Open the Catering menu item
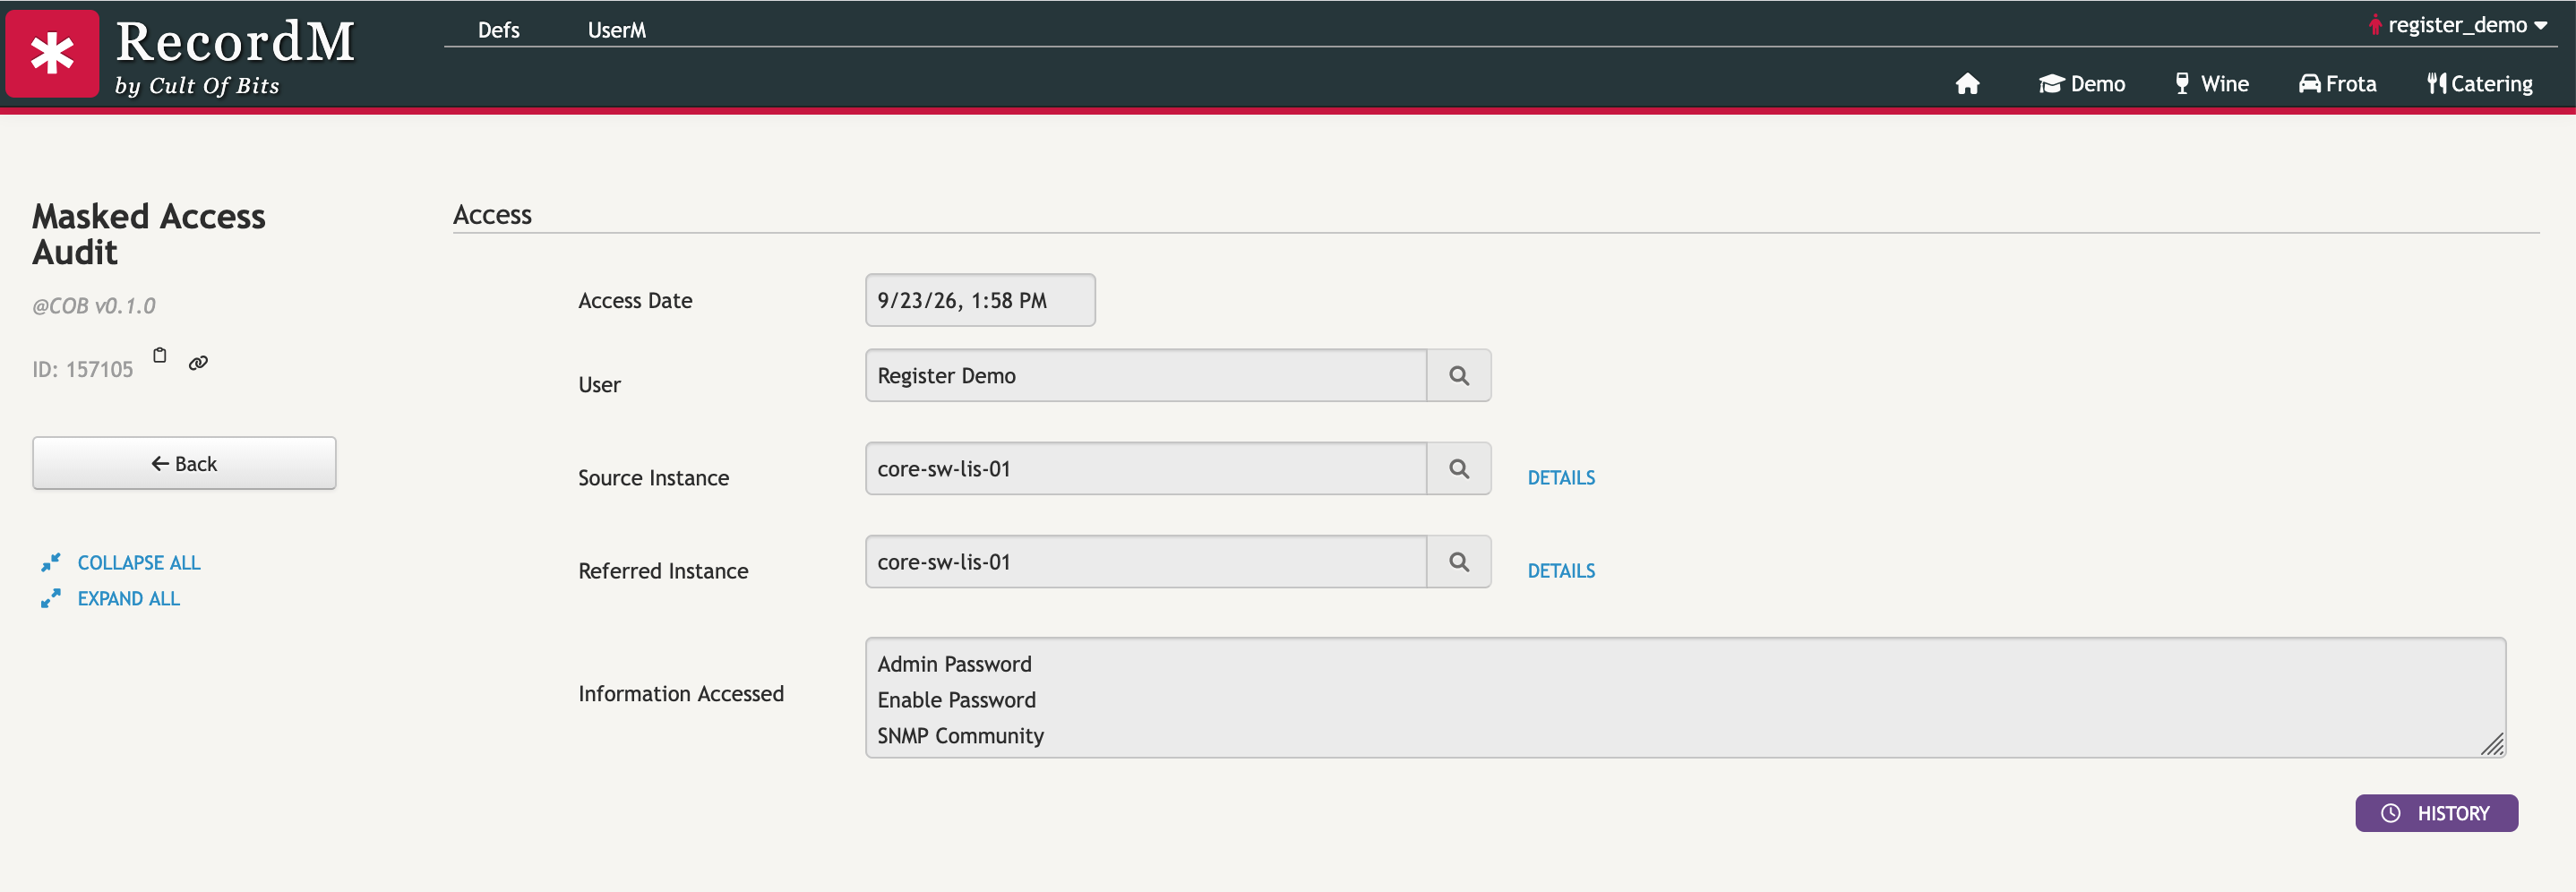This screenshot has width=2576, height=892. pos(2479,84)
